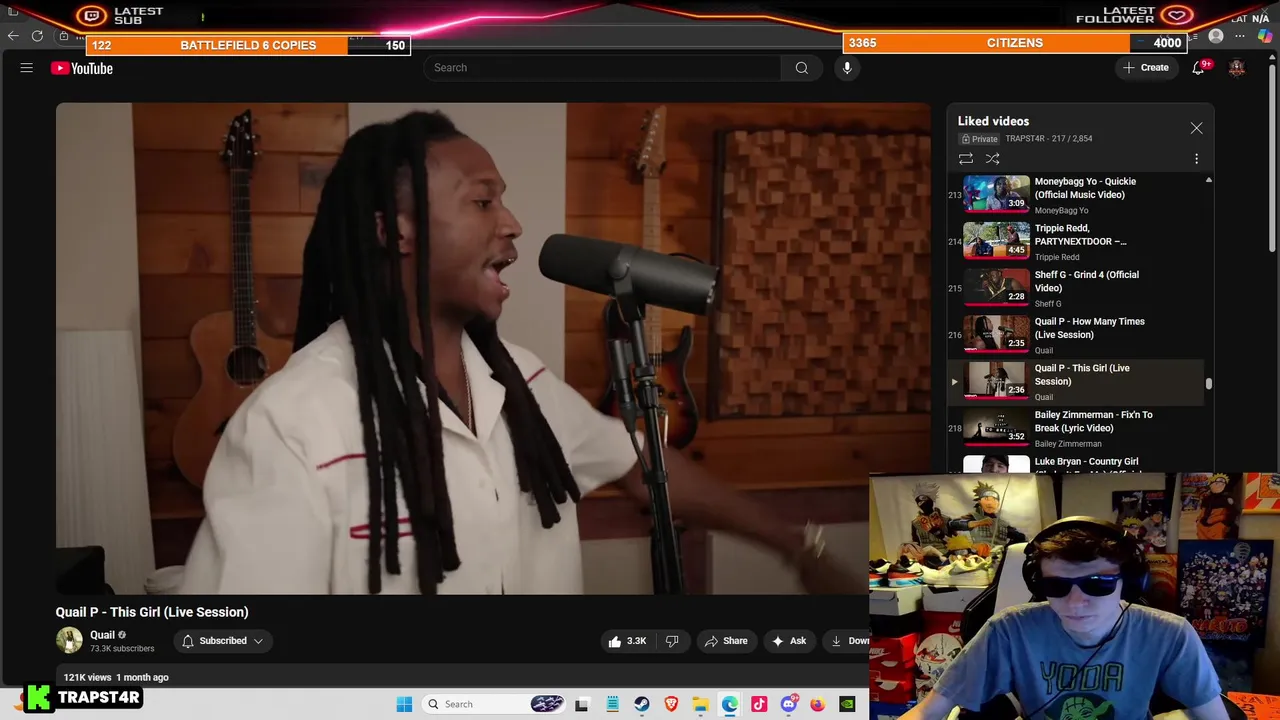Dislike the video with thumbs down
Screen dimensions: 1280x720
tap(672, 641)
